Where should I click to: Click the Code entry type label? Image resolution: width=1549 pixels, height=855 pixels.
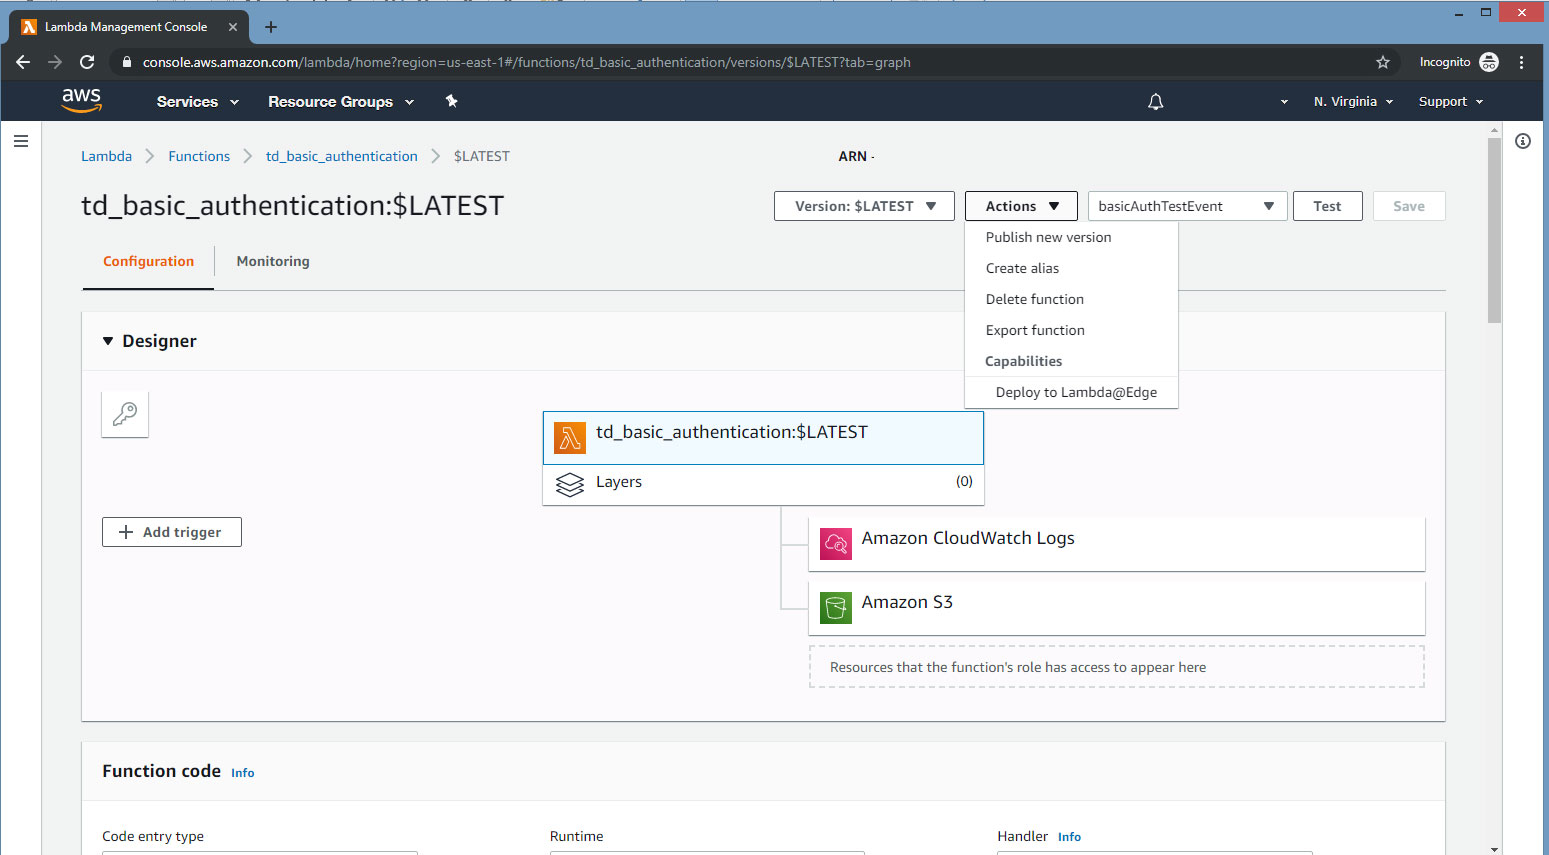coord(153,836)
